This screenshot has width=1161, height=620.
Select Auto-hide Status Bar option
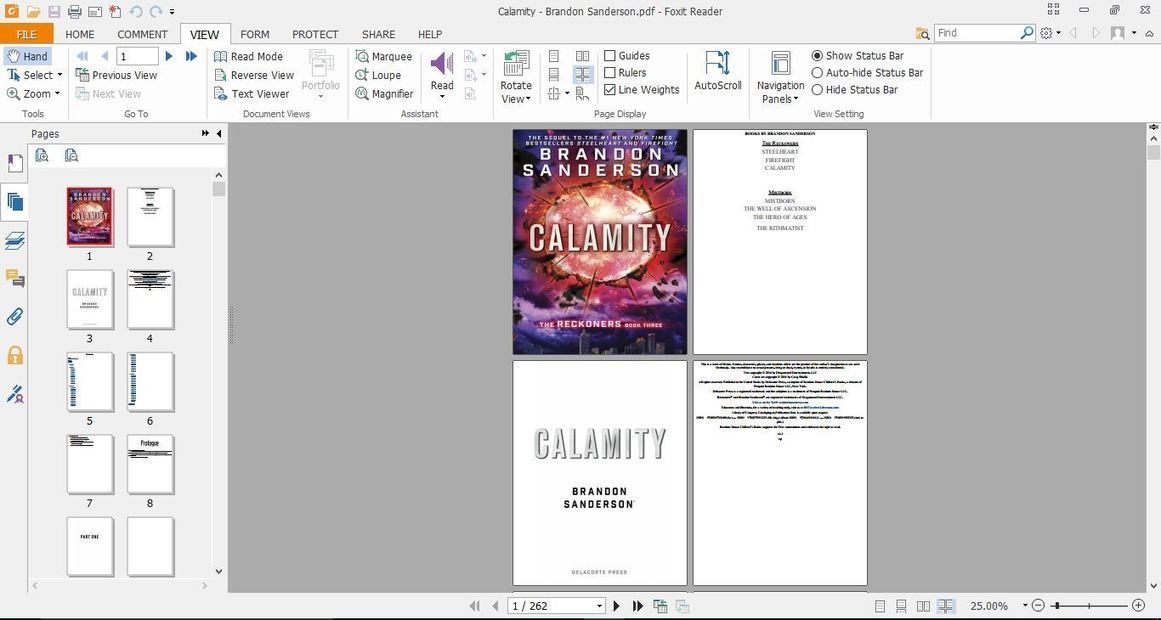(817, 73)
